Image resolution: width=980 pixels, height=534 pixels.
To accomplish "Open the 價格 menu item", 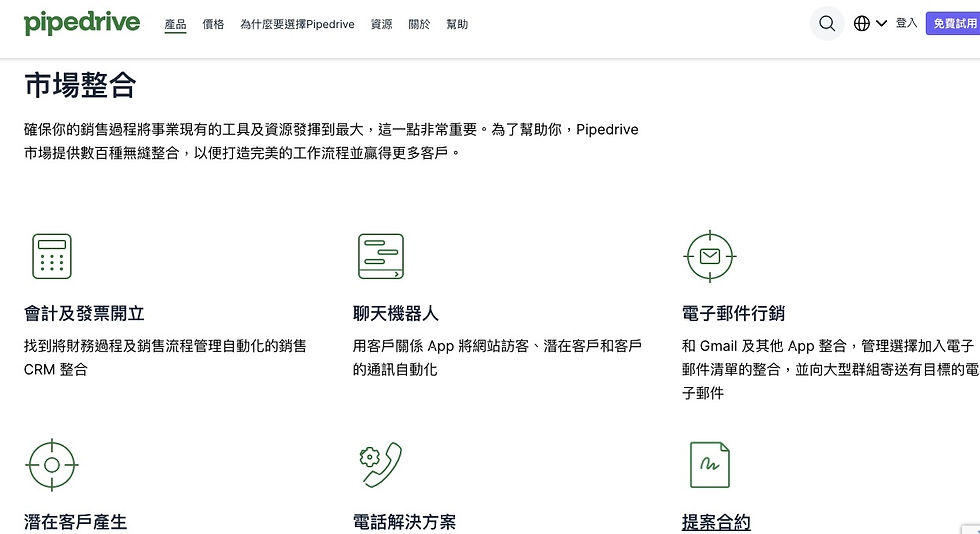I will pyautogui.click(x=213, y=24).
